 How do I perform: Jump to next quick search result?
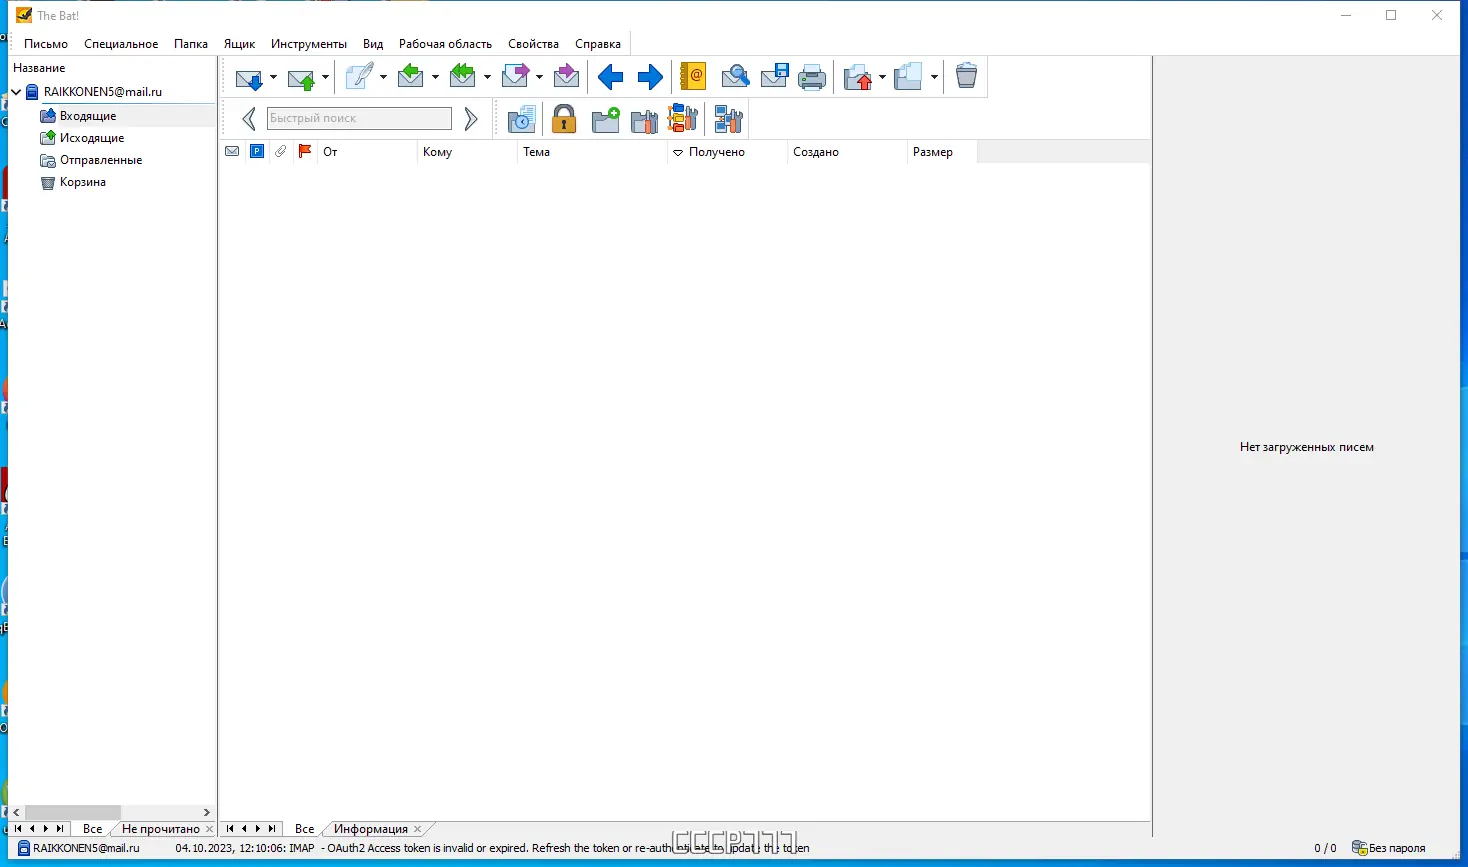[x=471, y=119]
